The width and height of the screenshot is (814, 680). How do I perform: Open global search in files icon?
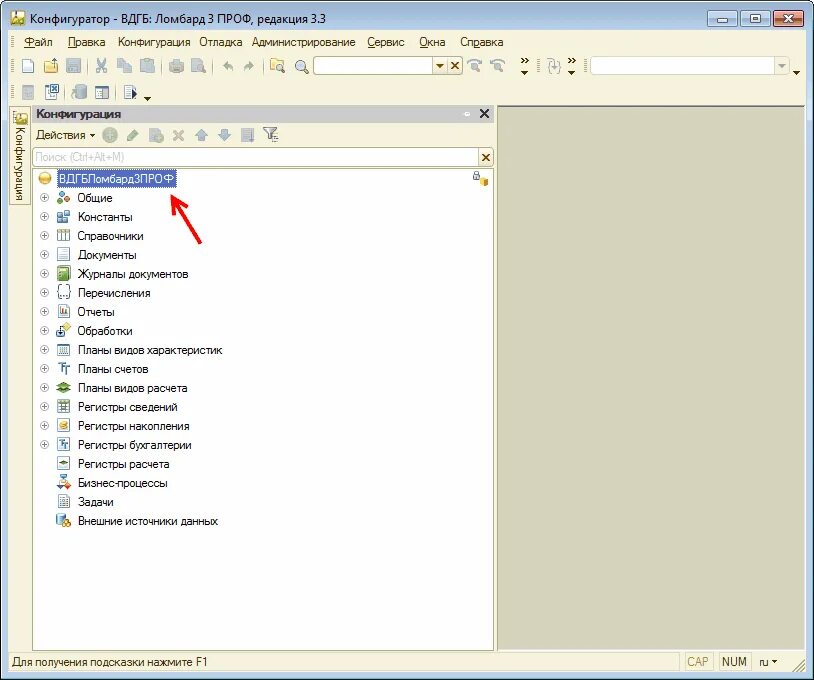point(278,66)
